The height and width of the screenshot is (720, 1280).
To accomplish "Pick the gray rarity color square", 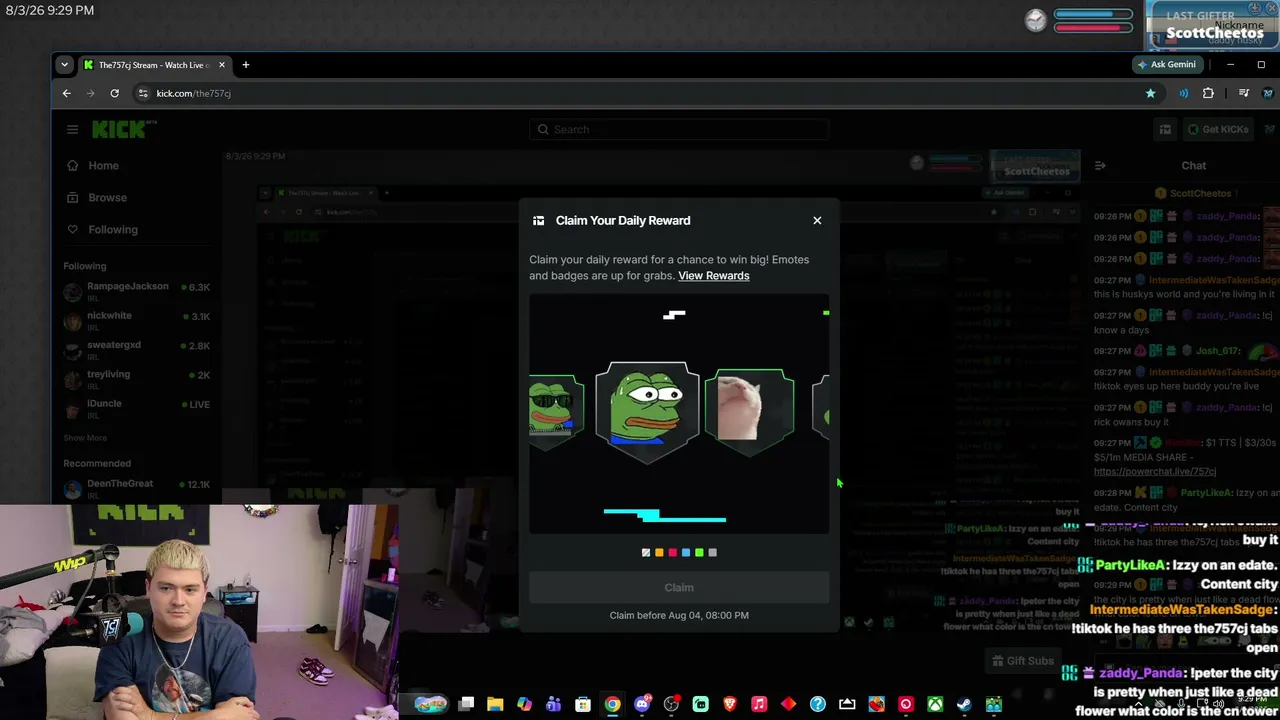I will click(x=712, y=552).
